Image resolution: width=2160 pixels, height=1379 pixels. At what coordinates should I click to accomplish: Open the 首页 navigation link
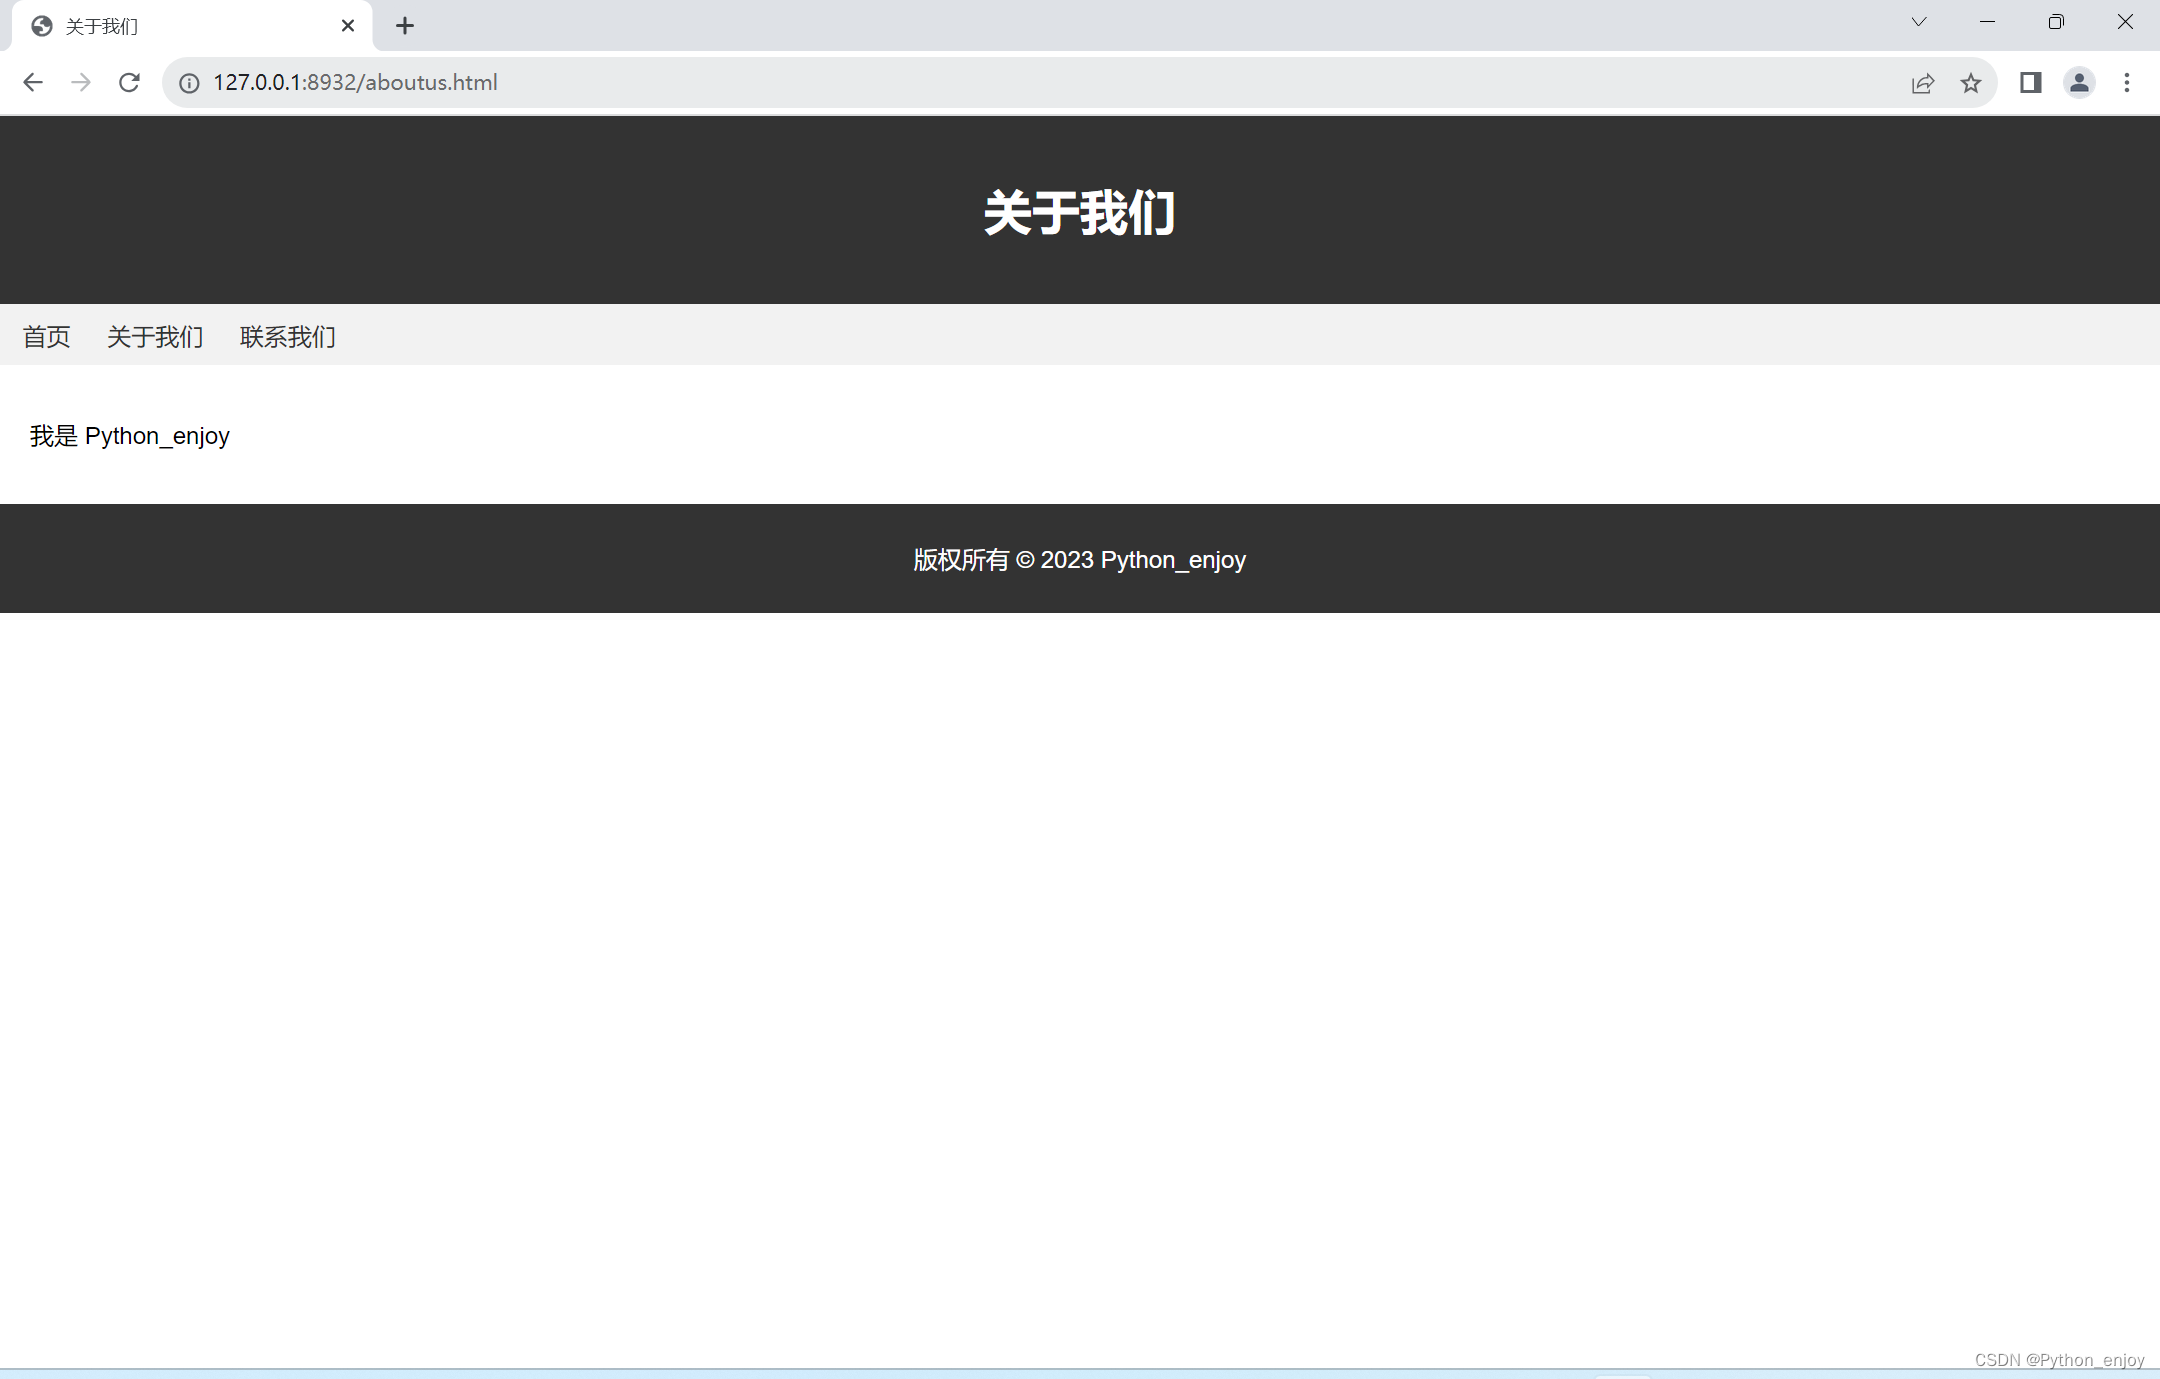(47, 337)
